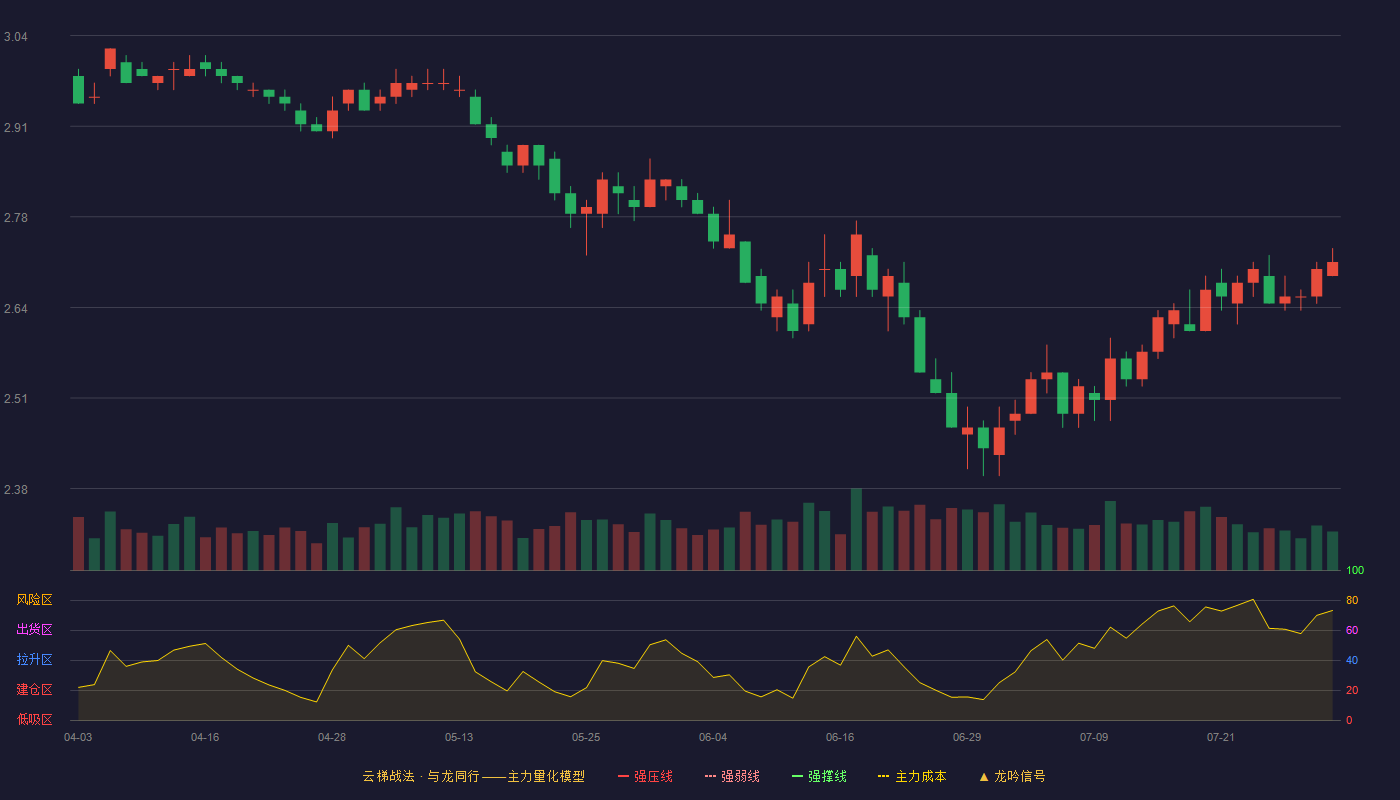Click the purple 60 indicator scale value
Image resolution: width=1400 pixels, height=800 pixels.
coord(1352,630)
